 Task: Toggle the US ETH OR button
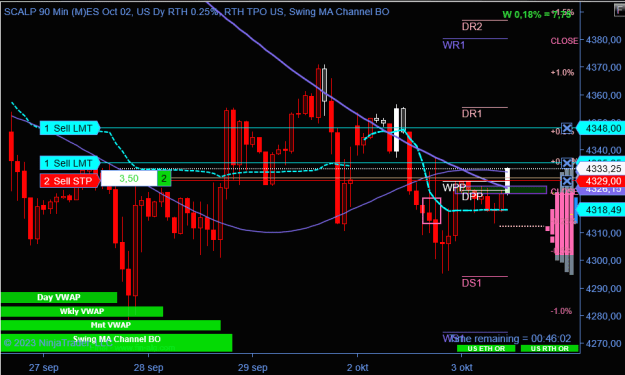click(486, 348)
